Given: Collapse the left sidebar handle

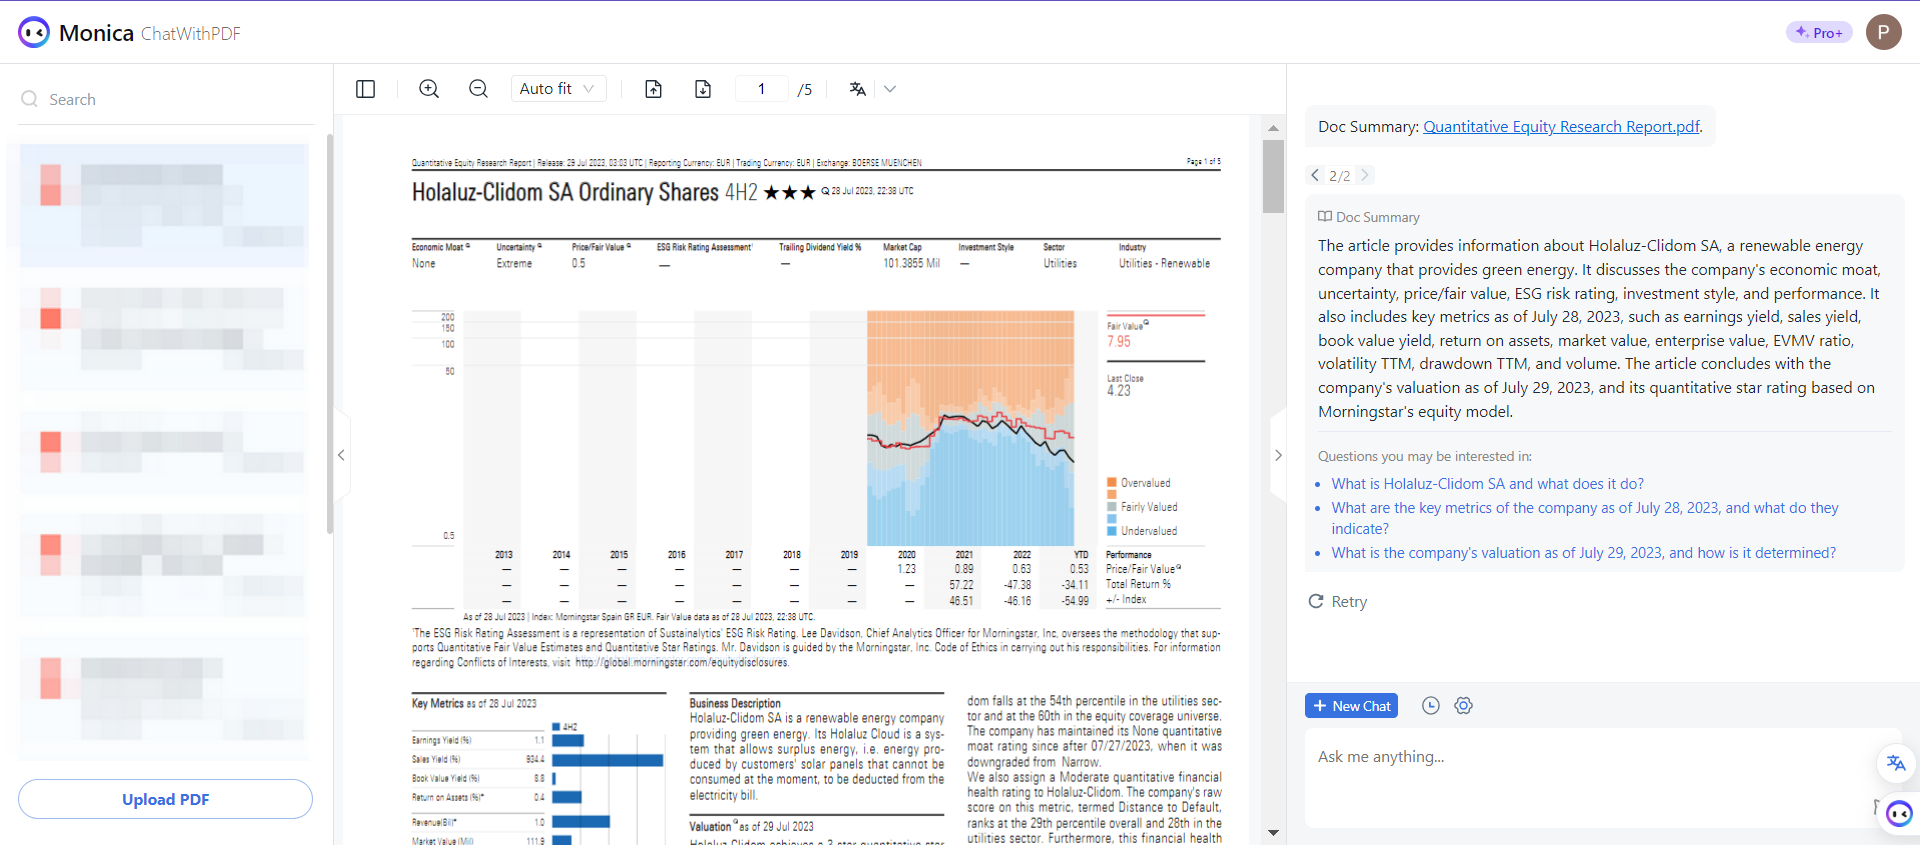Looking at the screenshot, I should [x=341, y=455].
